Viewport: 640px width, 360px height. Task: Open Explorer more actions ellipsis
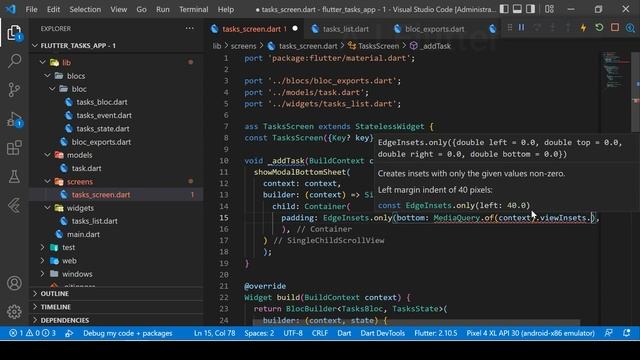click(x=189, y=29)
